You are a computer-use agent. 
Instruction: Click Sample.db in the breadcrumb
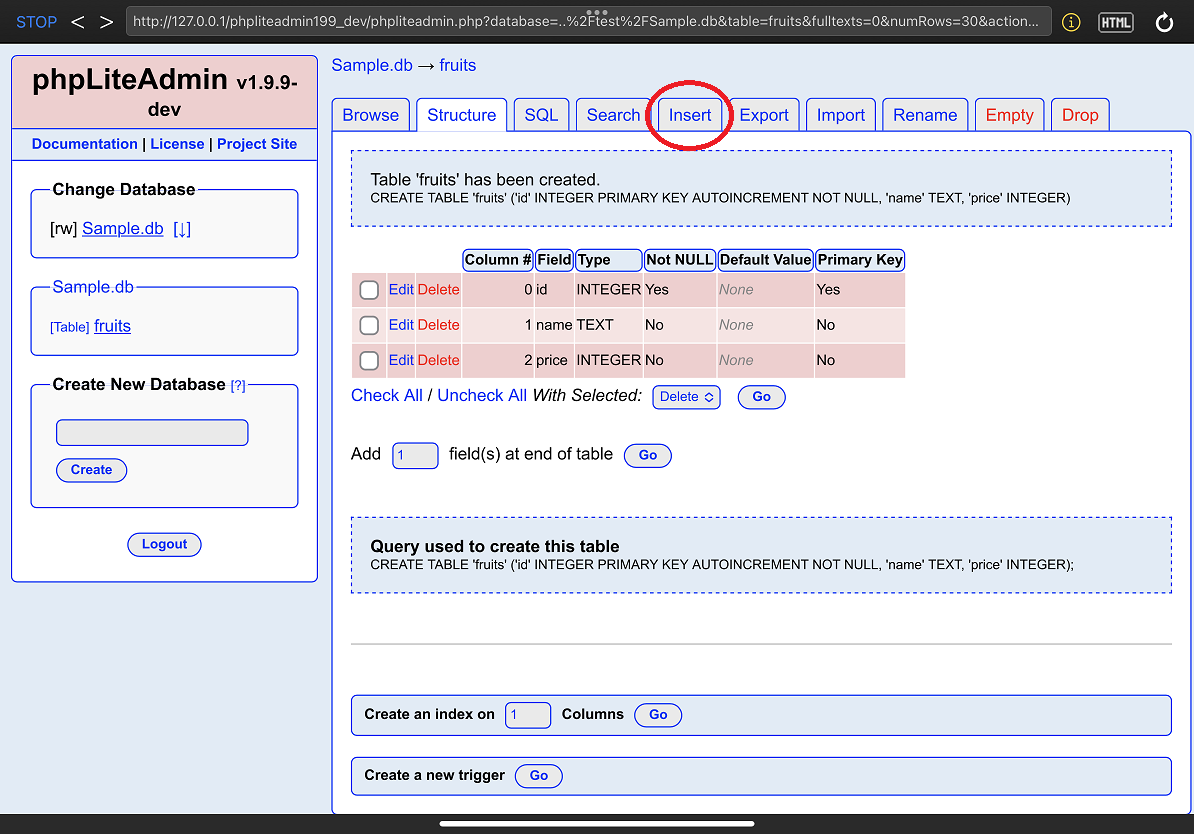[x=372, y=66]
